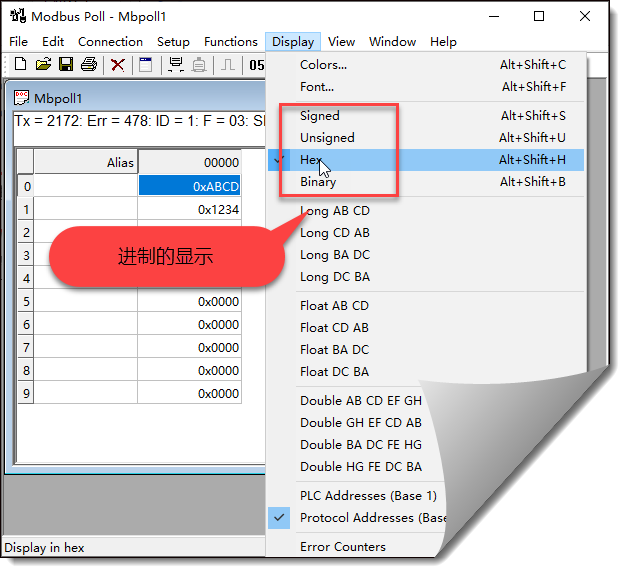
Task: Enable PLC Addresses (Base 1)
Action: tap(368, 496)
